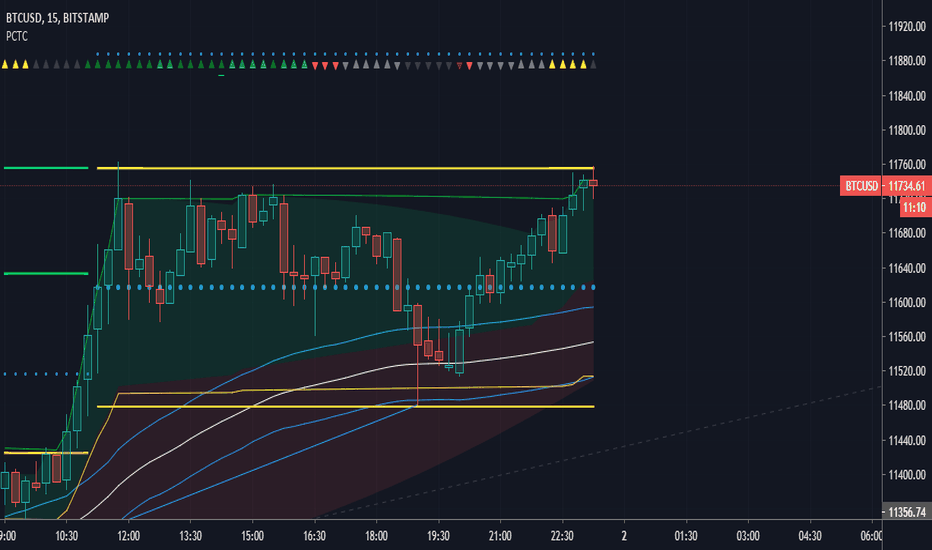Click the 16:30 time axis label
Image resolution: width=932 pixels, height=550 pixels.
pos(314,536)
